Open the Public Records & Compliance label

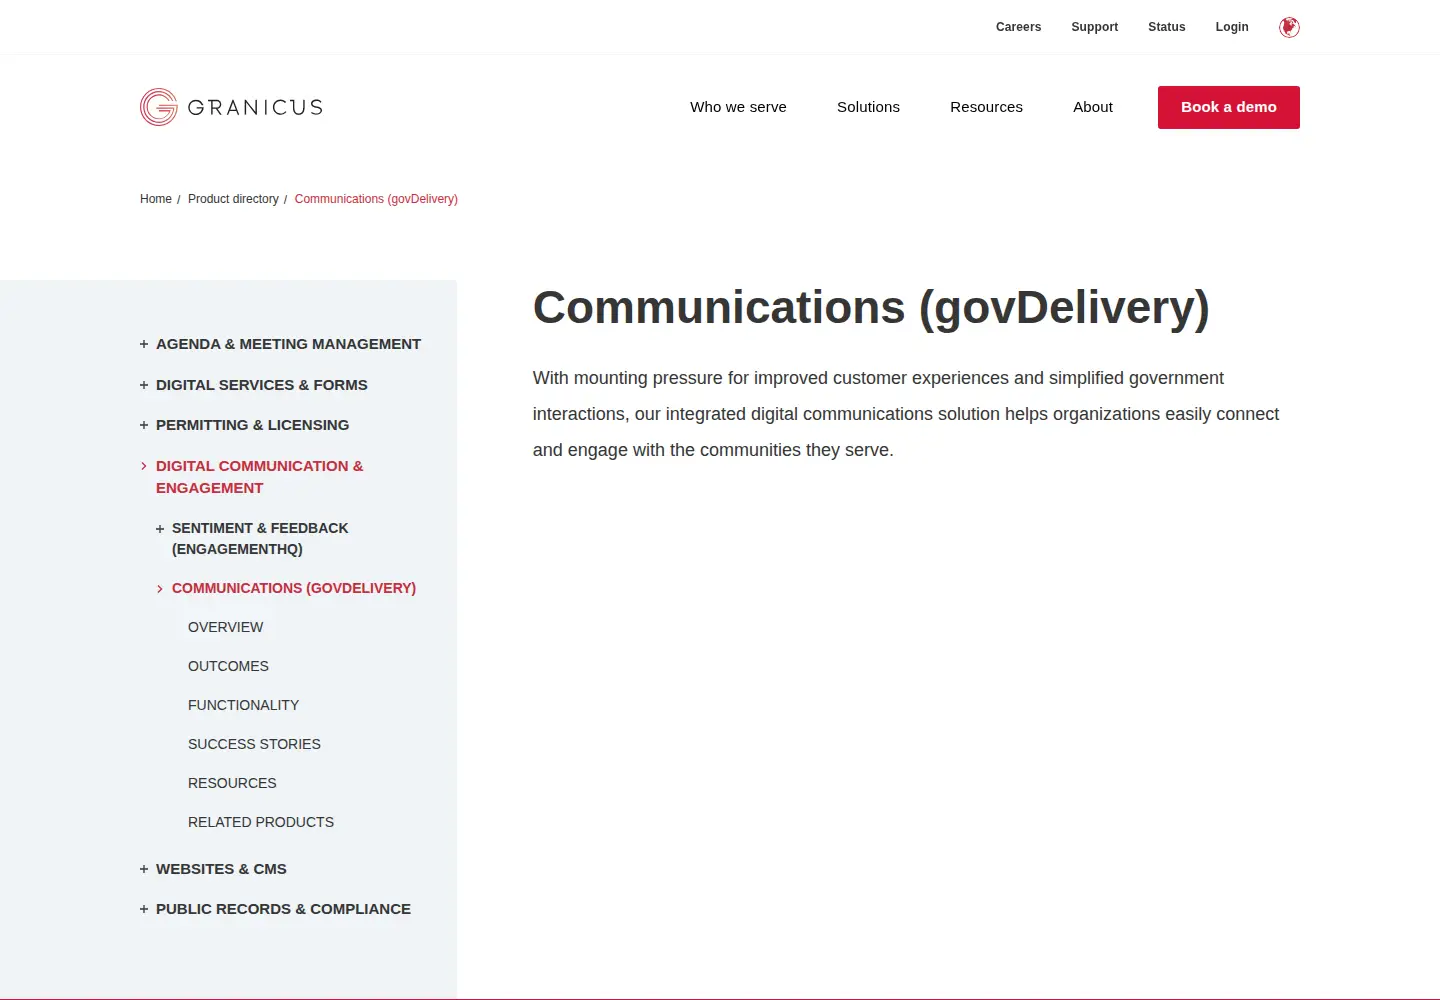click(x=283, y=909)
